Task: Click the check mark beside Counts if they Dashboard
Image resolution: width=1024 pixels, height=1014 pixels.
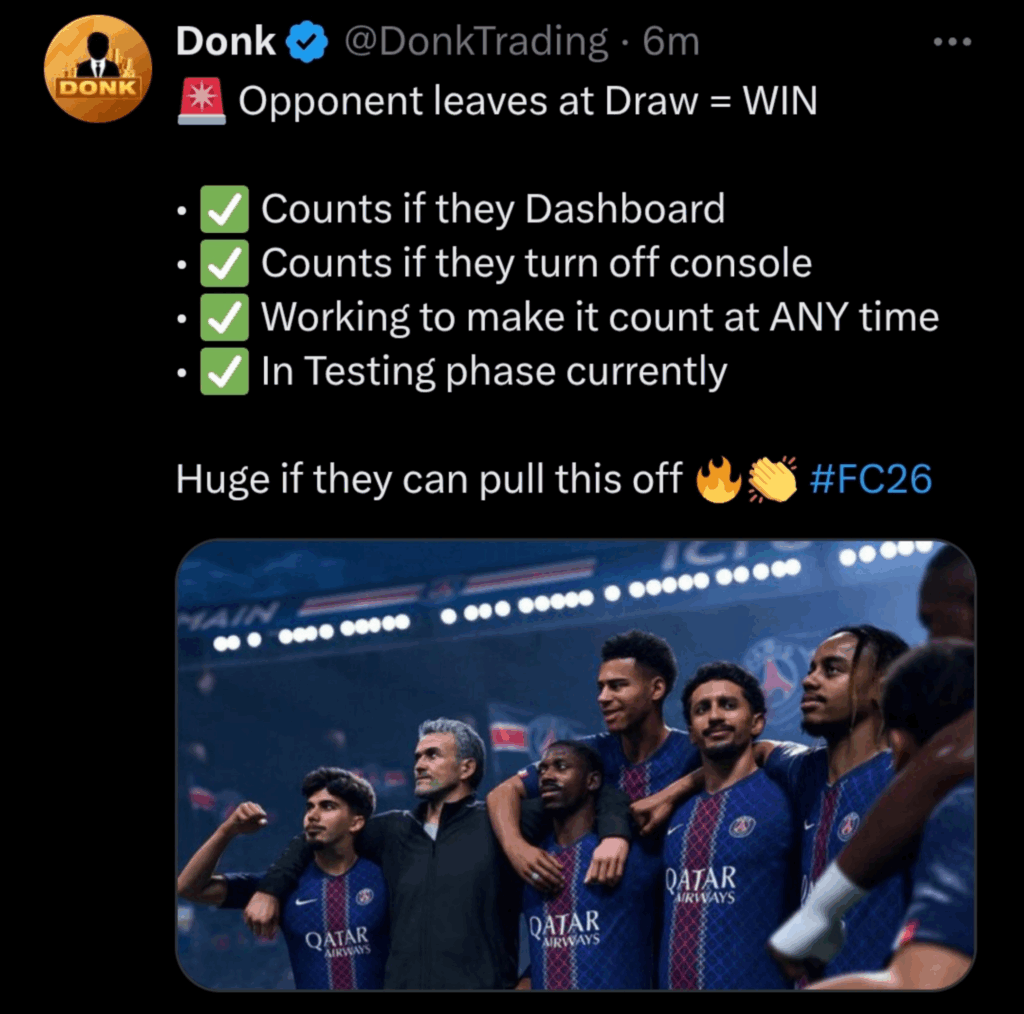Action: click(224, 209)
